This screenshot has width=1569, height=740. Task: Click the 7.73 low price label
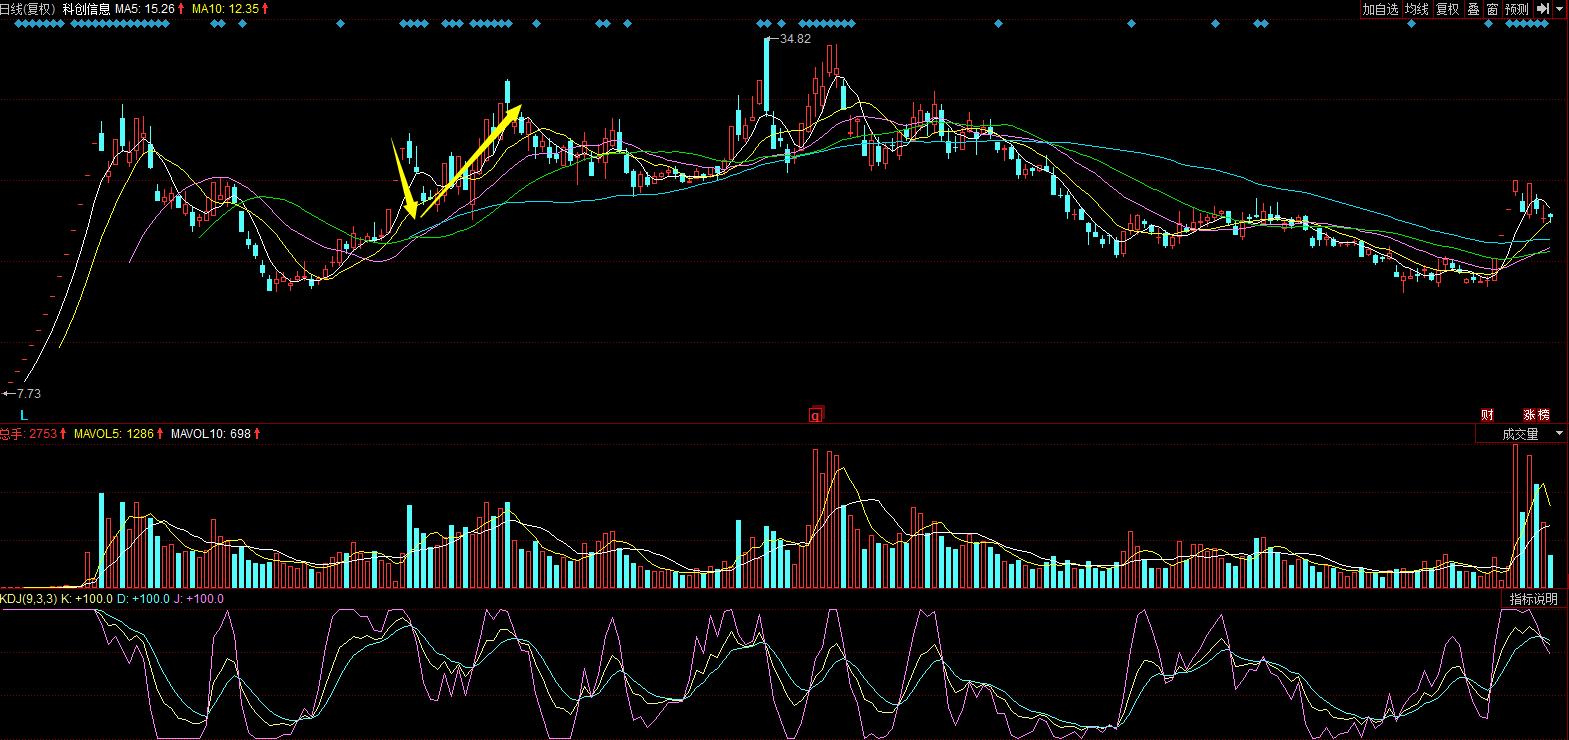pos(29,394)
